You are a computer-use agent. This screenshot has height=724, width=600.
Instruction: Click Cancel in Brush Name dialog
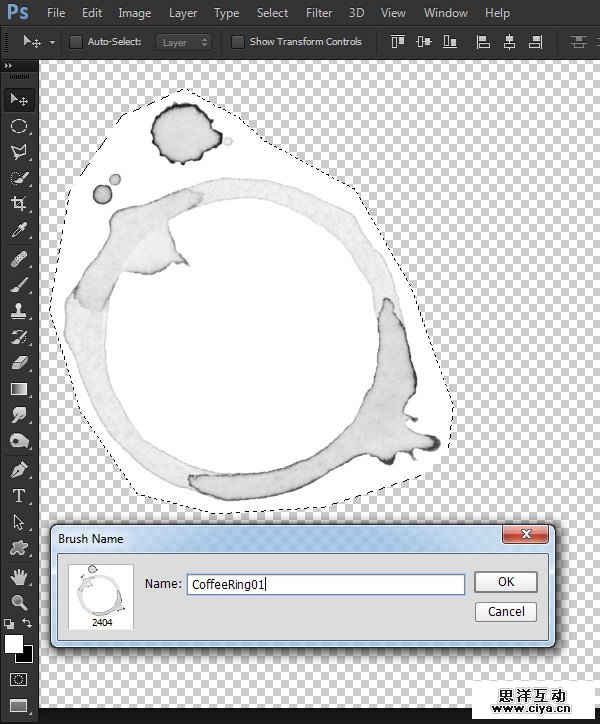506,611
